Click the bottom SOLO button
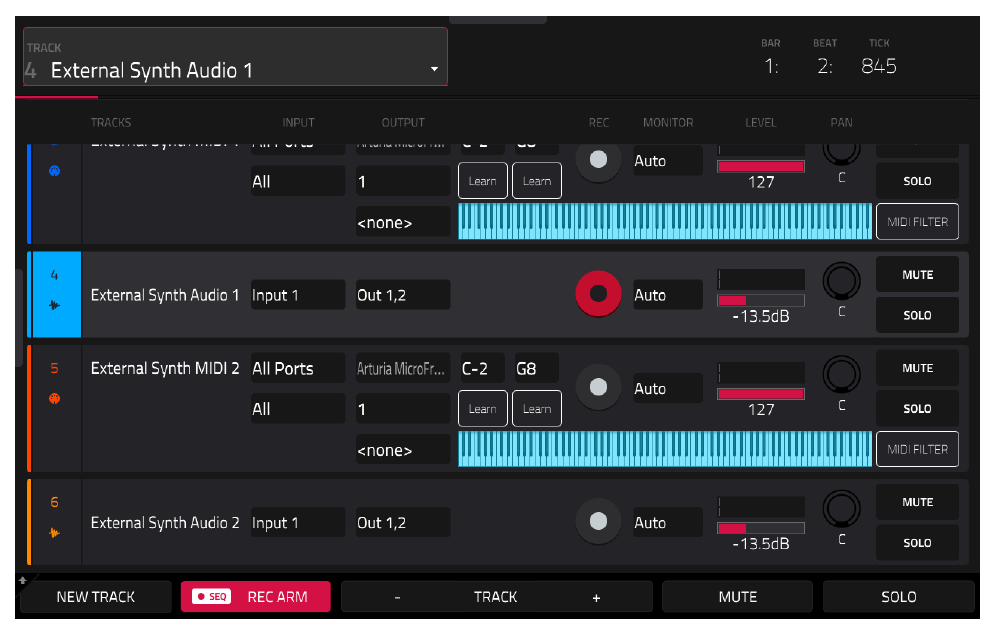The width and height of the screenshot is (996, 636). pyautogui.click(x=898, y=597)
